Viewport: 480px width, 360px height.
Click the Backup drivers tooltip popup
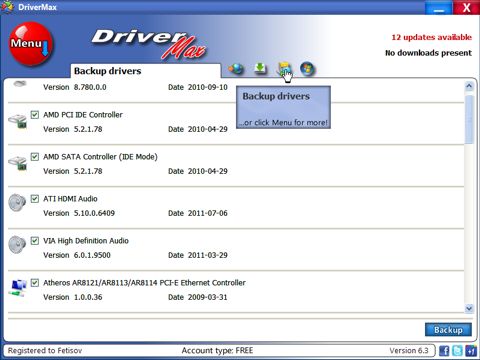(x=283, y=107)
